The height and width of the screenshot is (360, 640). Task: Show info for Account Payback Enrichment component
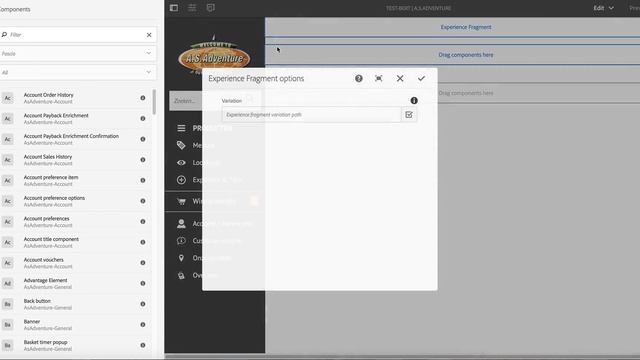click(x=143, y=118)
